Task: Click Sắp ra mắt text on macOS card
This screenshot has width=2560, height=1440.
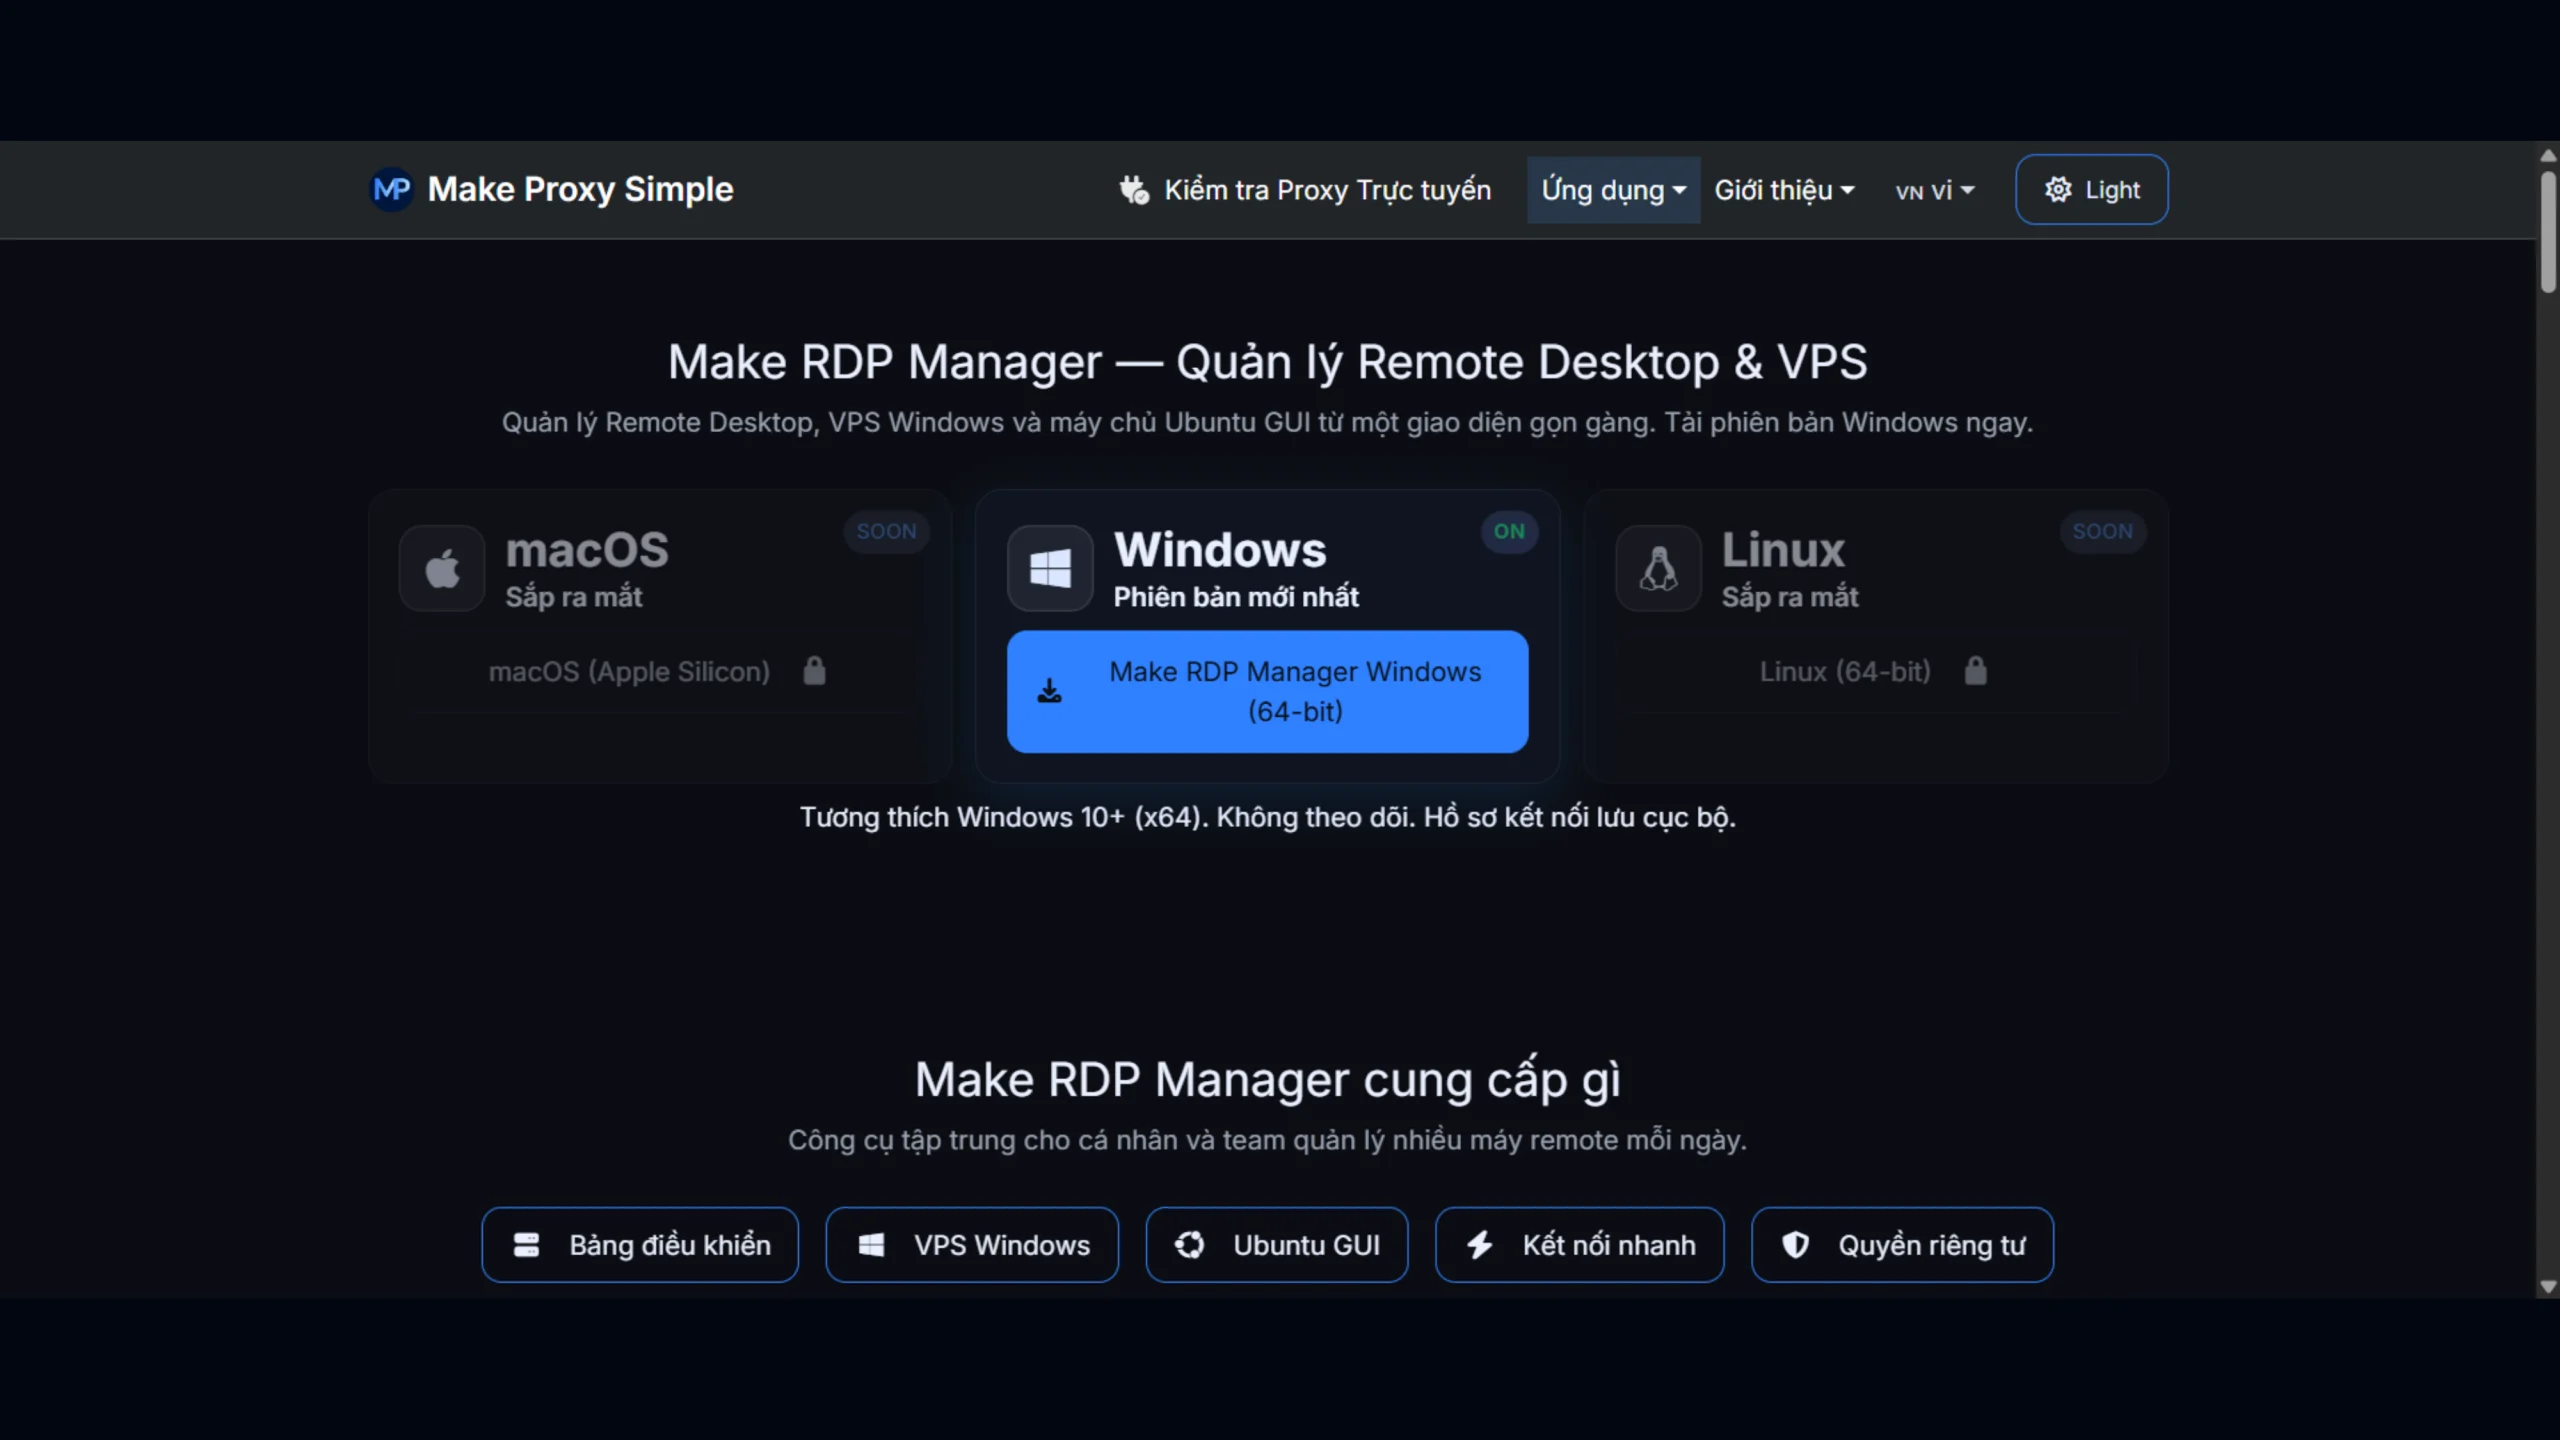Action: coord(574,597)
